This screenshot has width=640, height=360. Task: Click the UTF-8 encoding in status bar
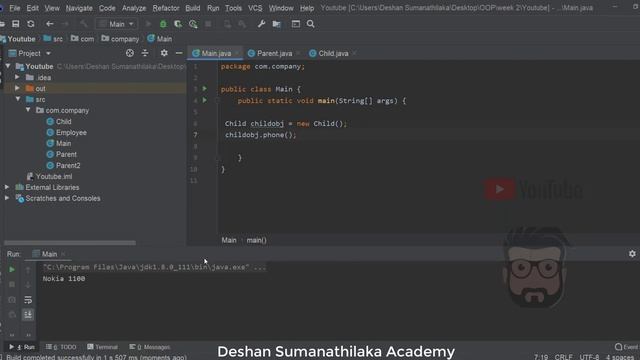click(x=589, y=357)
